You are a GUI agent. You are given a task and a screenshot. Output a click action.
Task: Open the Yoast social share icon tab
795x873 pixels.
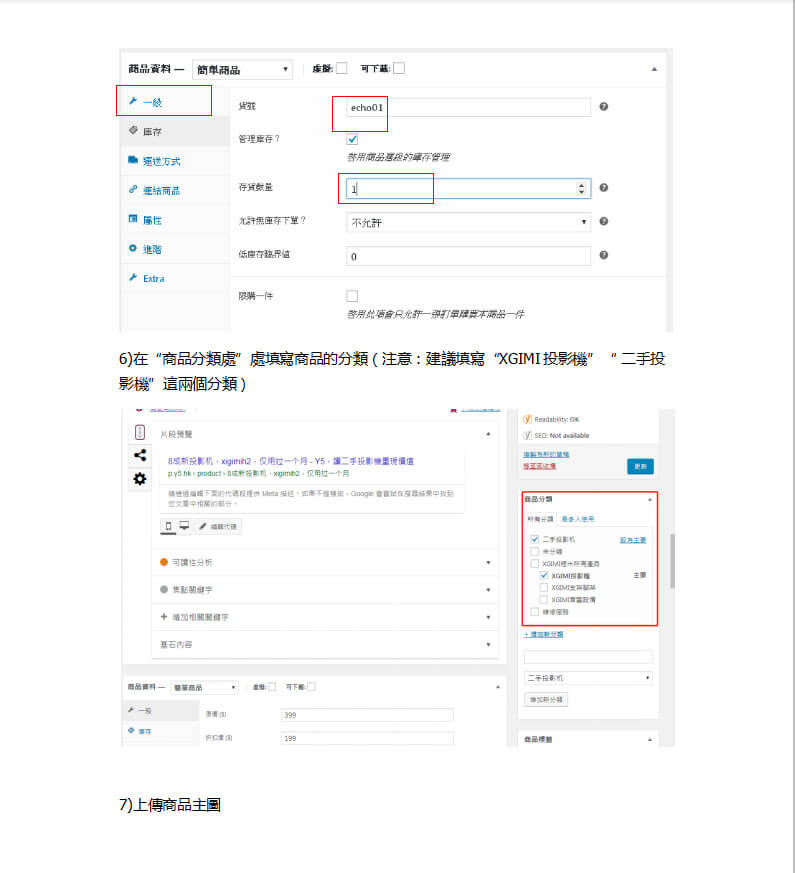pos(140,455)
